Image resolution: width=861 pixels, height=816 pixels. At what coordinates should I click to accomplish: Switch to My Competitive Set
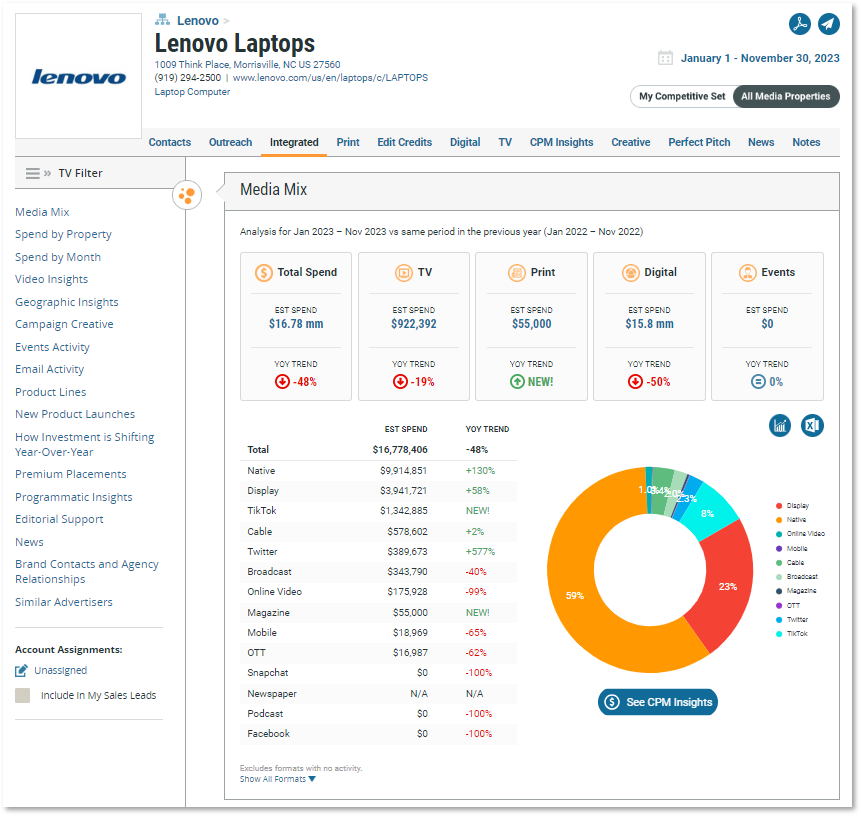coord(682,97)
